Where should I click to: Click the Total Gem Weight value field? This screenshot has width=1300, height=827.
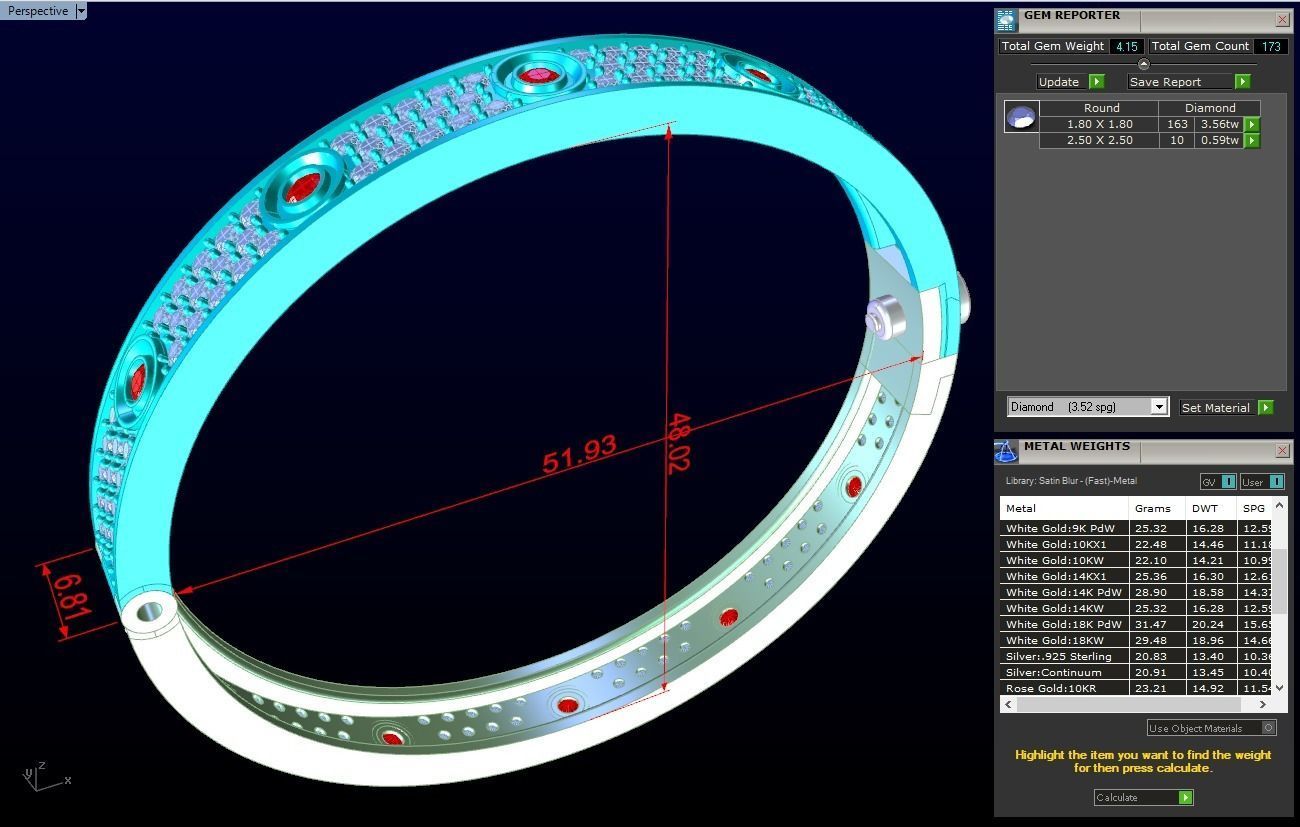pyautogui.click(x=1127, y=46)
